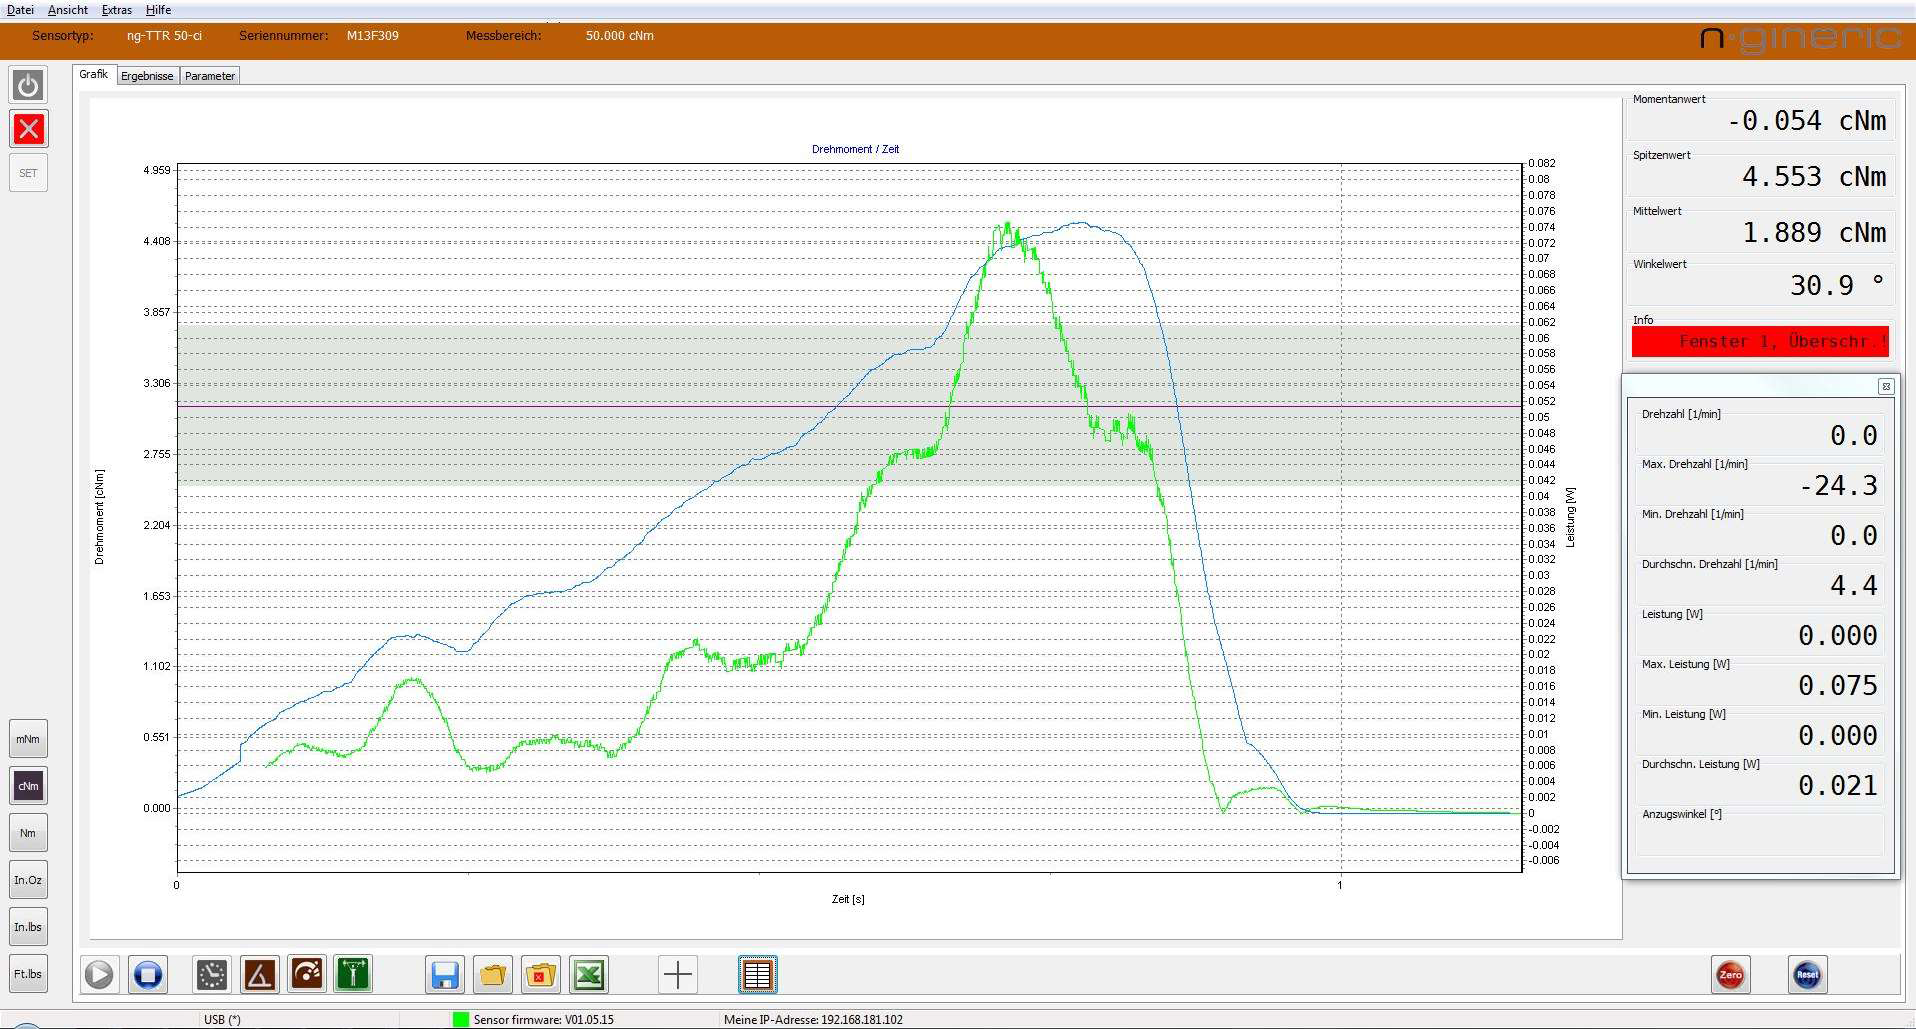Click the crosshair plus icon
Screen dimensions: 1916x1029
678,974
